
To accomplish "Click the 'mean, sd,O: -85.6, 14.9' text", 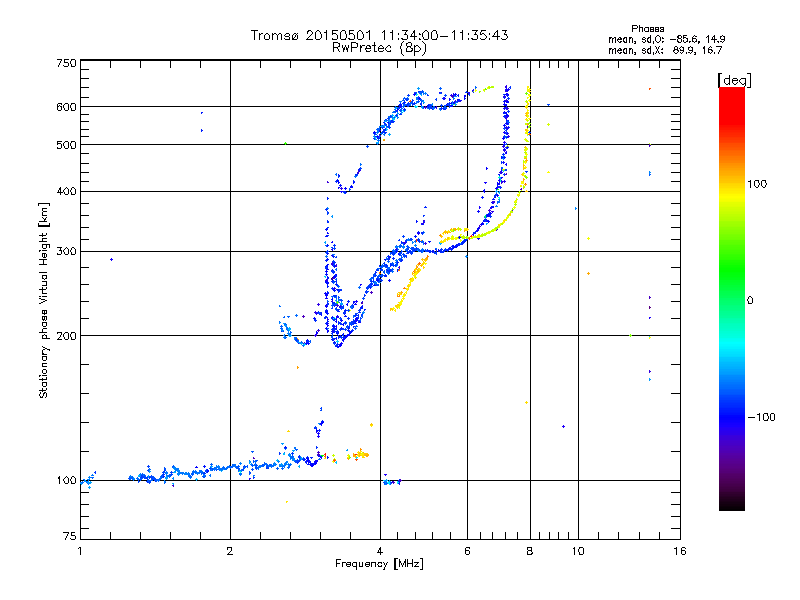I will pos(666,39).
